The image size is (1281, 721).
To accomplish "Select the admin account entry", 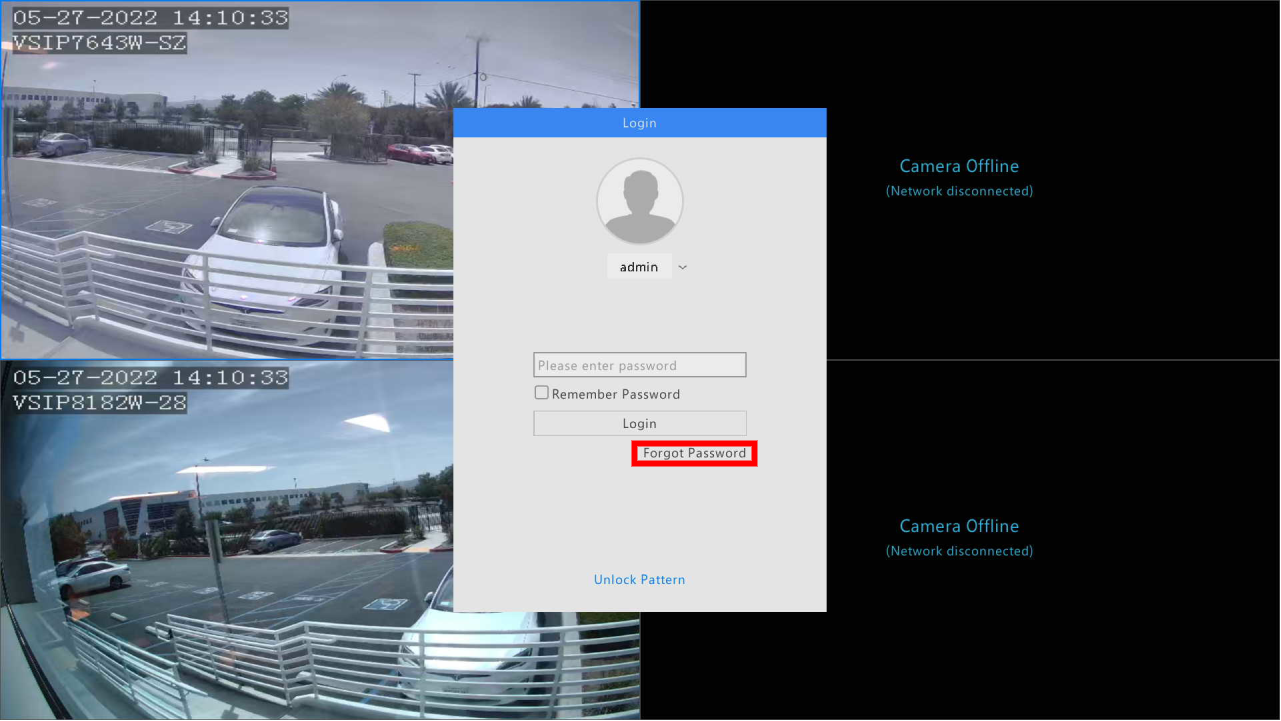I will (x=639, y=266).
